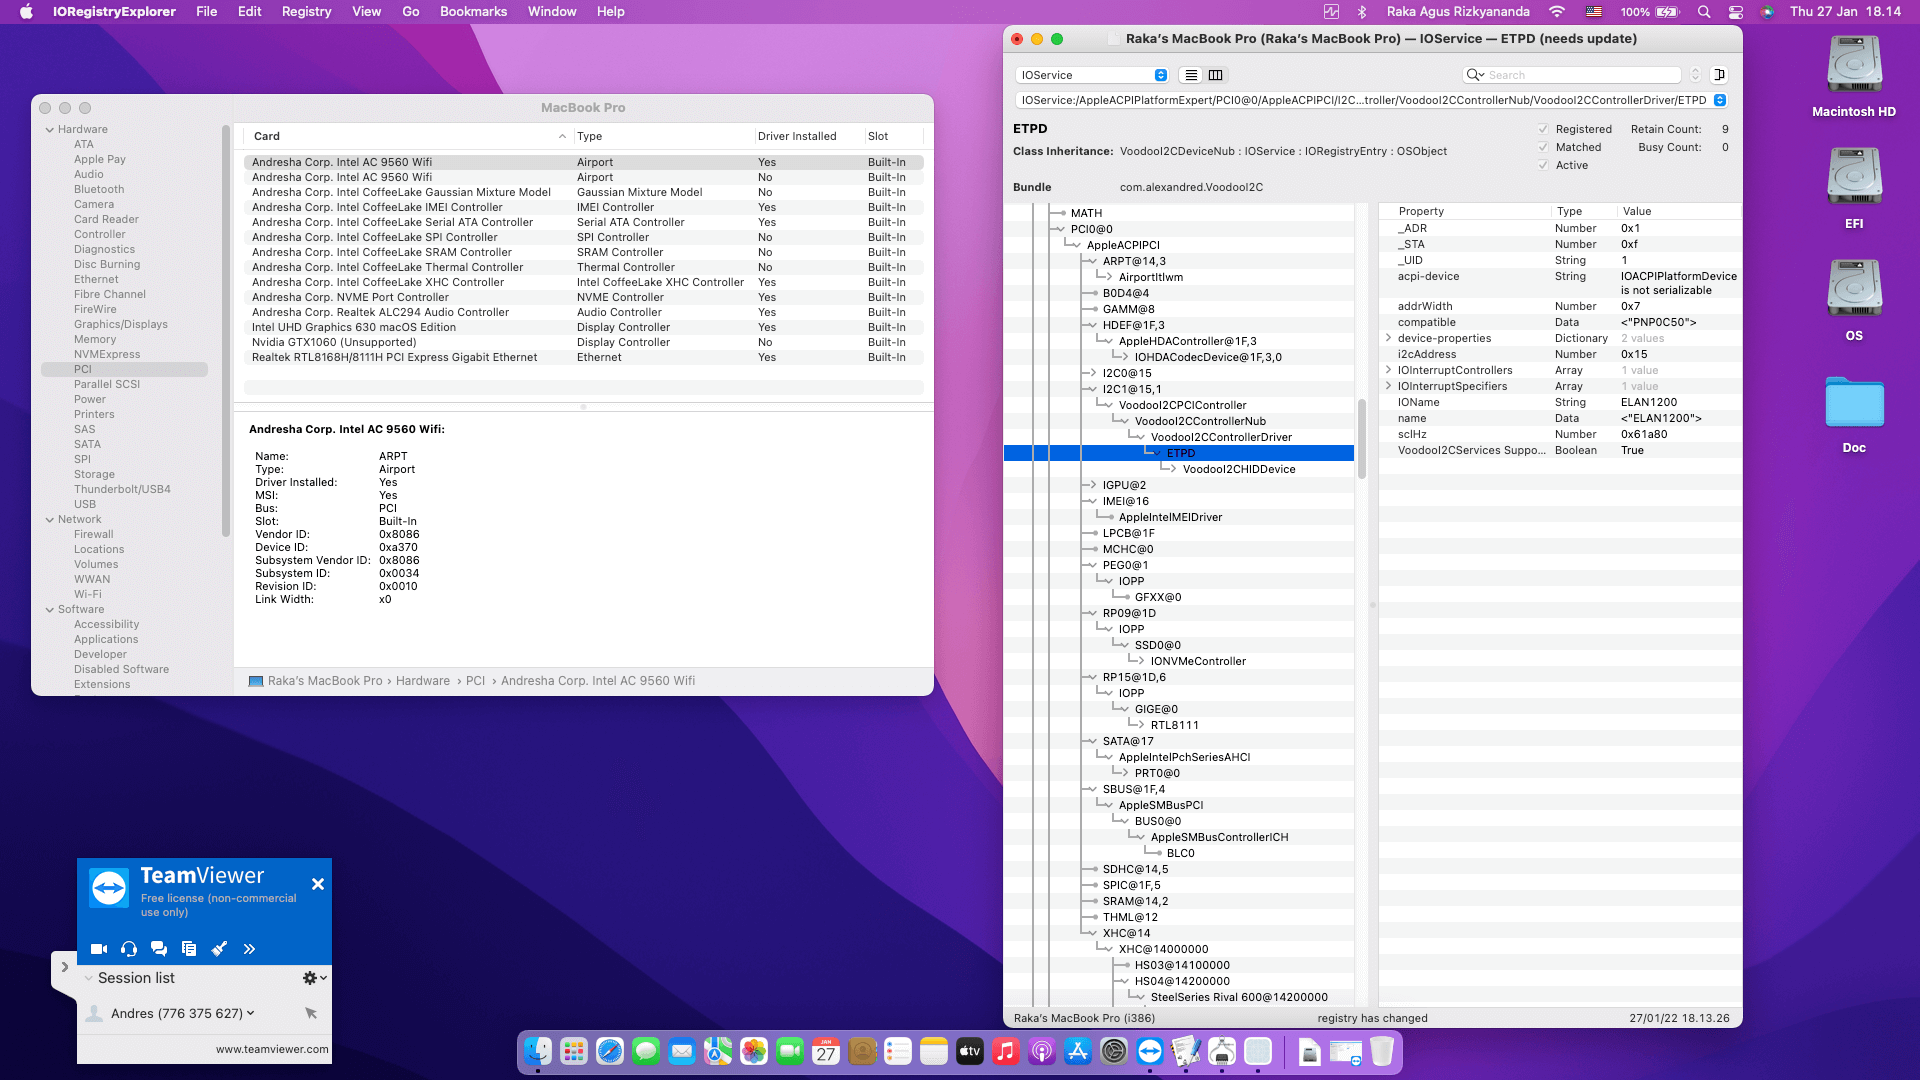Switch to outline list view in IORegistryExplorer
The width and height of the screenshot is (1920, 1080).
click(x=1191, y=75)
